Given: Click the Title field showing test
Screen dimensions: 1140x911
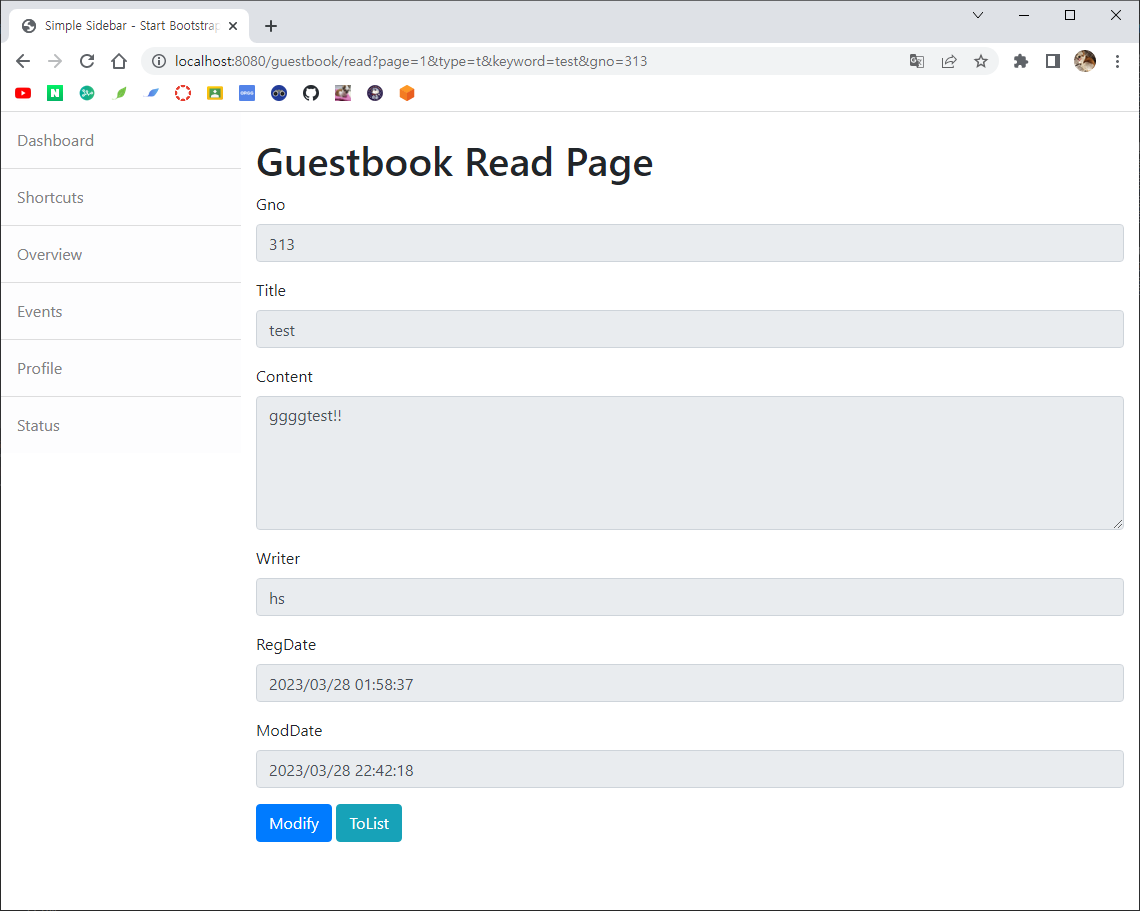Looking at the screenshot, I should point(689,329).
